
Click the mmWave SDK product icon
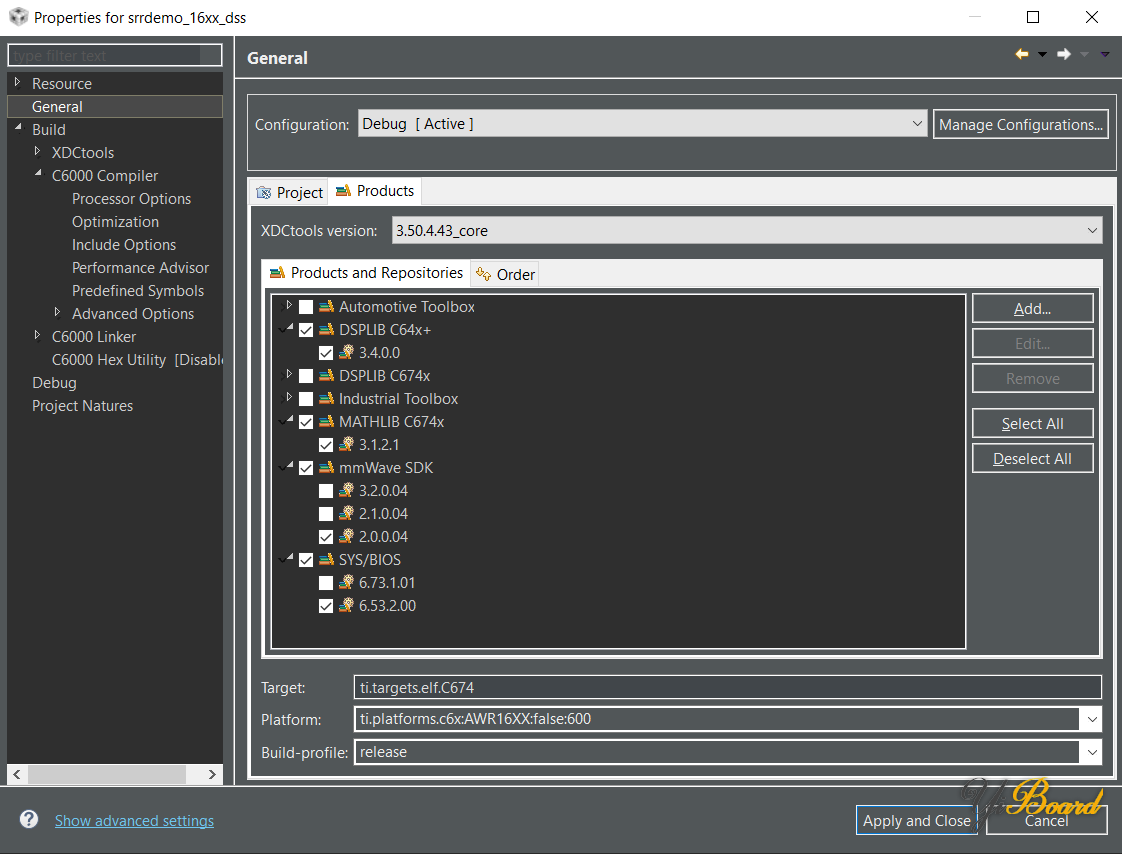click(x=326, y=468)
